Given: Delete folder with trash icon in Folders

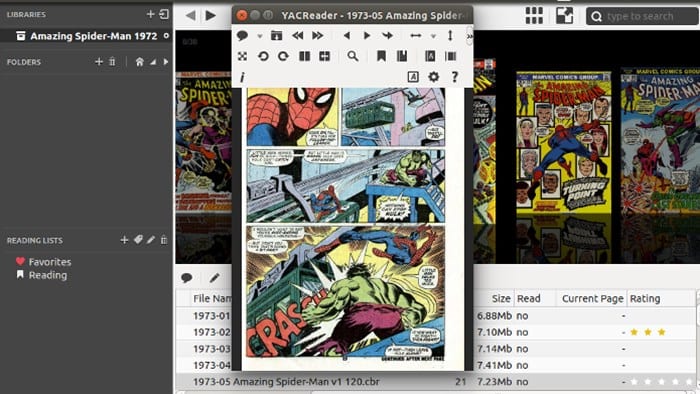Looking at the screenshot, I should (112, 62).
